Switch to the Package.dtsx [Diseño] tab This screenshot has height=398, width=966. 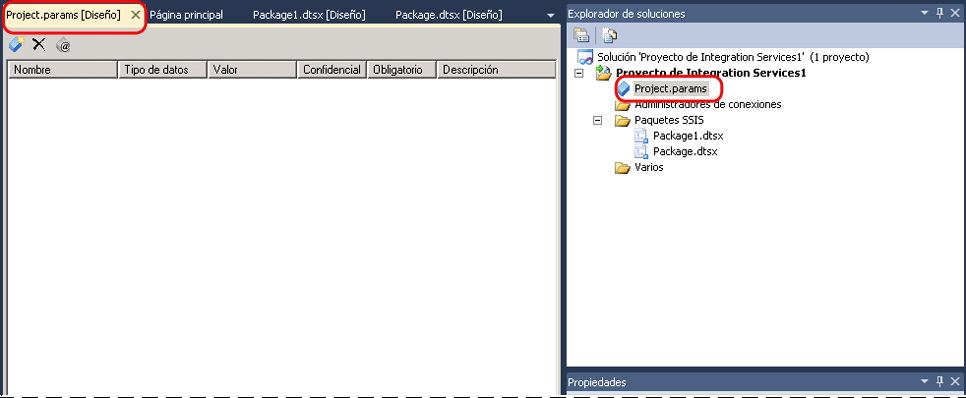point(448,15)
